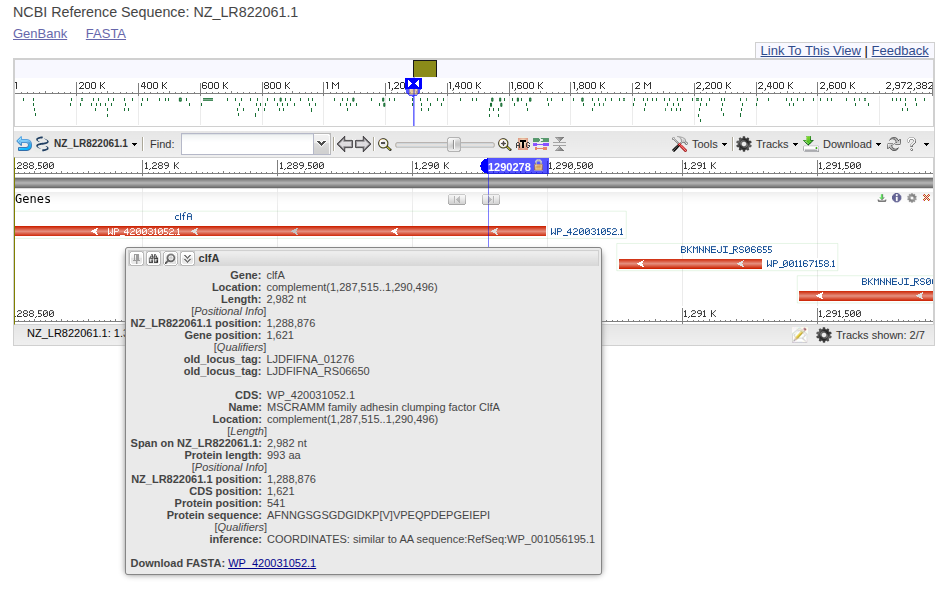941x591 pixels.
Task: Click inside the Find text field
Action: coord(248,144)
